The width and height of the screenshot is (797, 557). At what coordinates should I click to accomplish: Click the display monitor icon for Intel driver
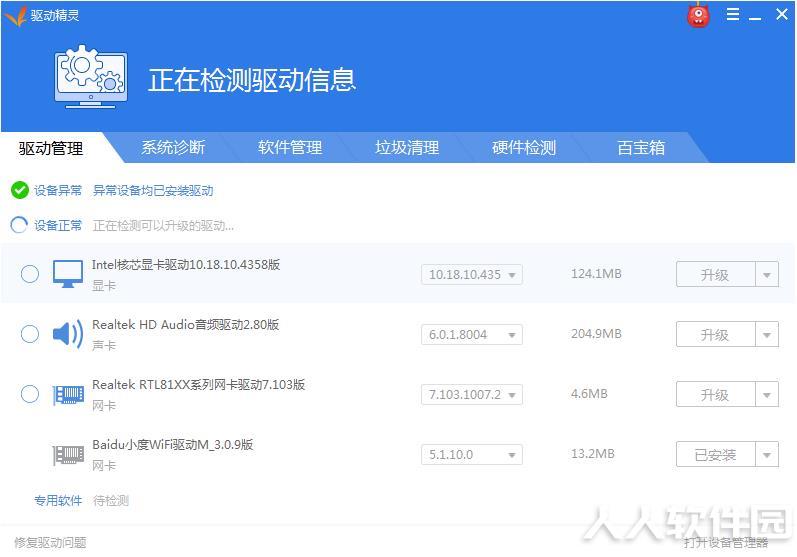[68, 274]
